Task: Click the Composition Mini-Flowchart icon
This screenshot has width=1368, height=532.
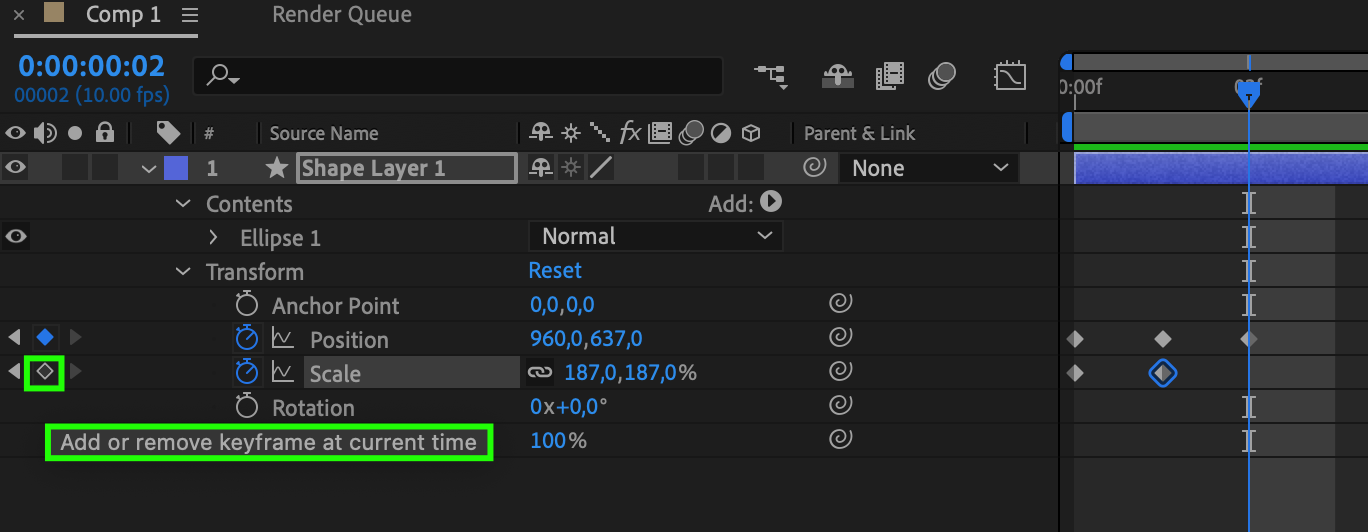Action: [770, 76]
